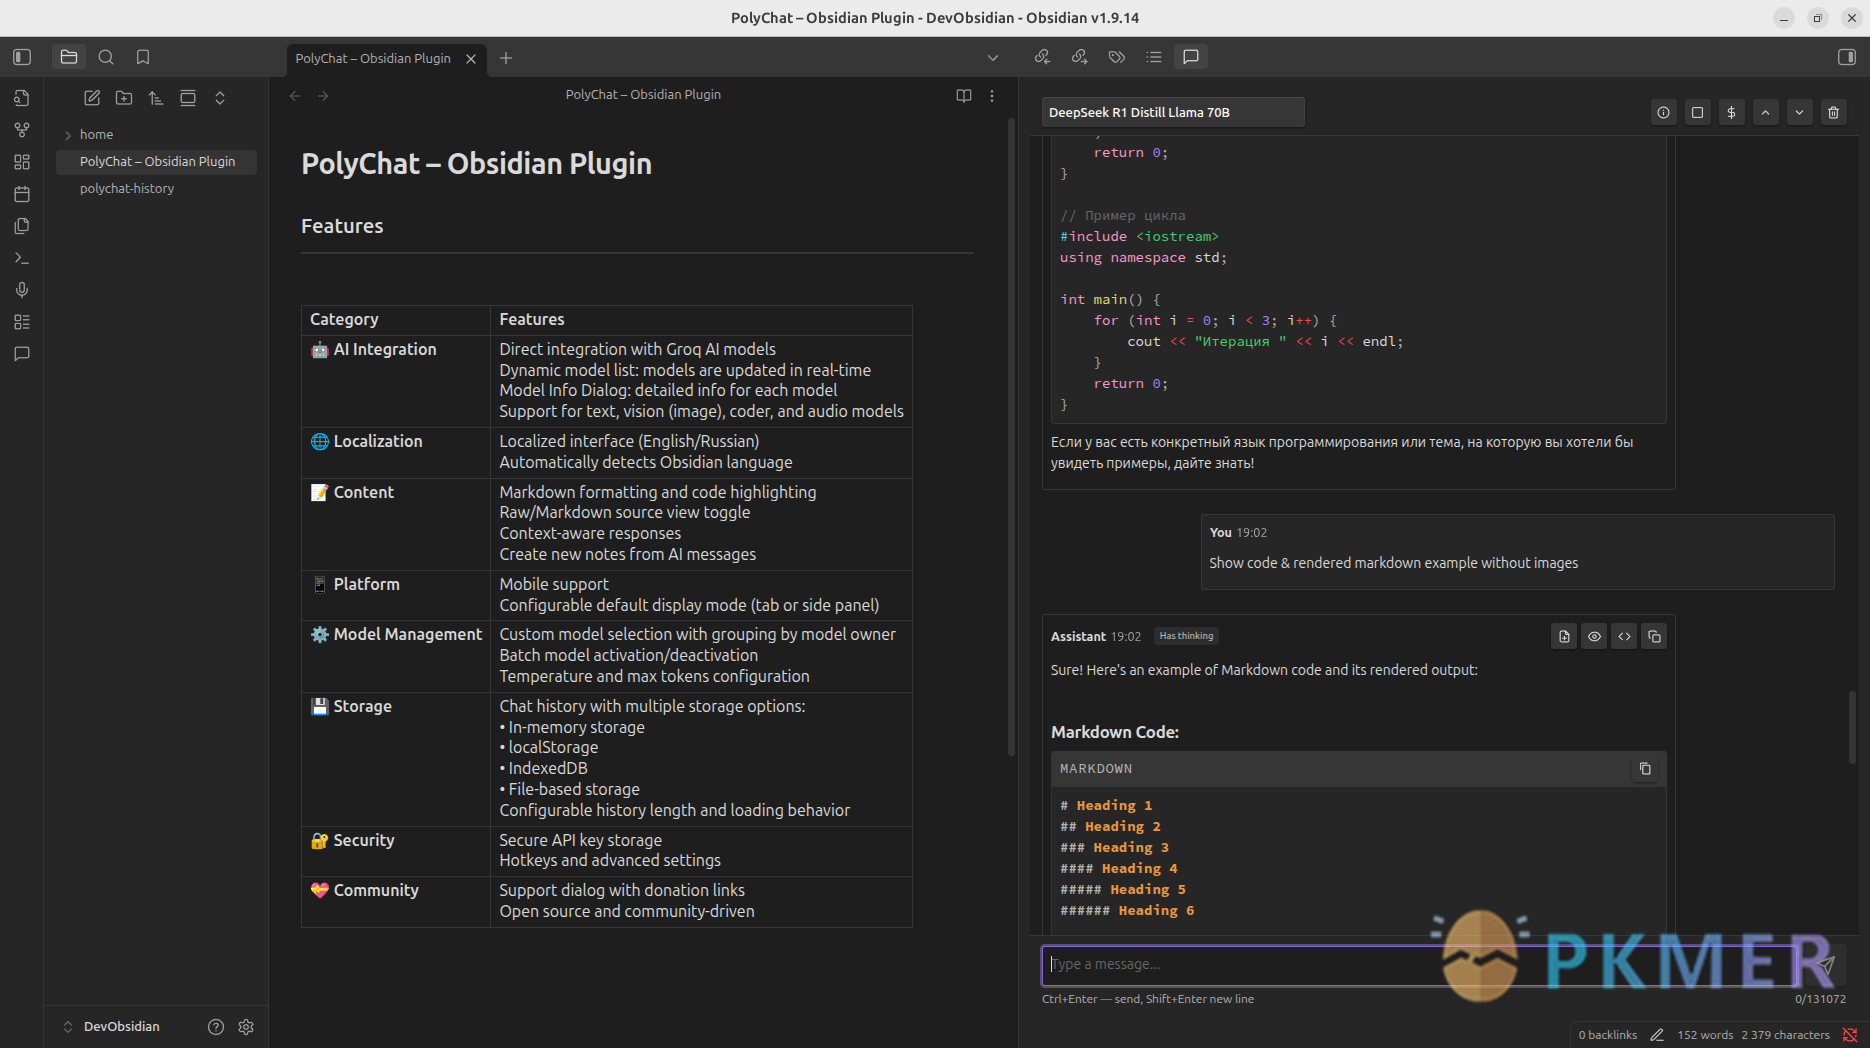
Task: Open the tab list dropdown
Action: 993,58
